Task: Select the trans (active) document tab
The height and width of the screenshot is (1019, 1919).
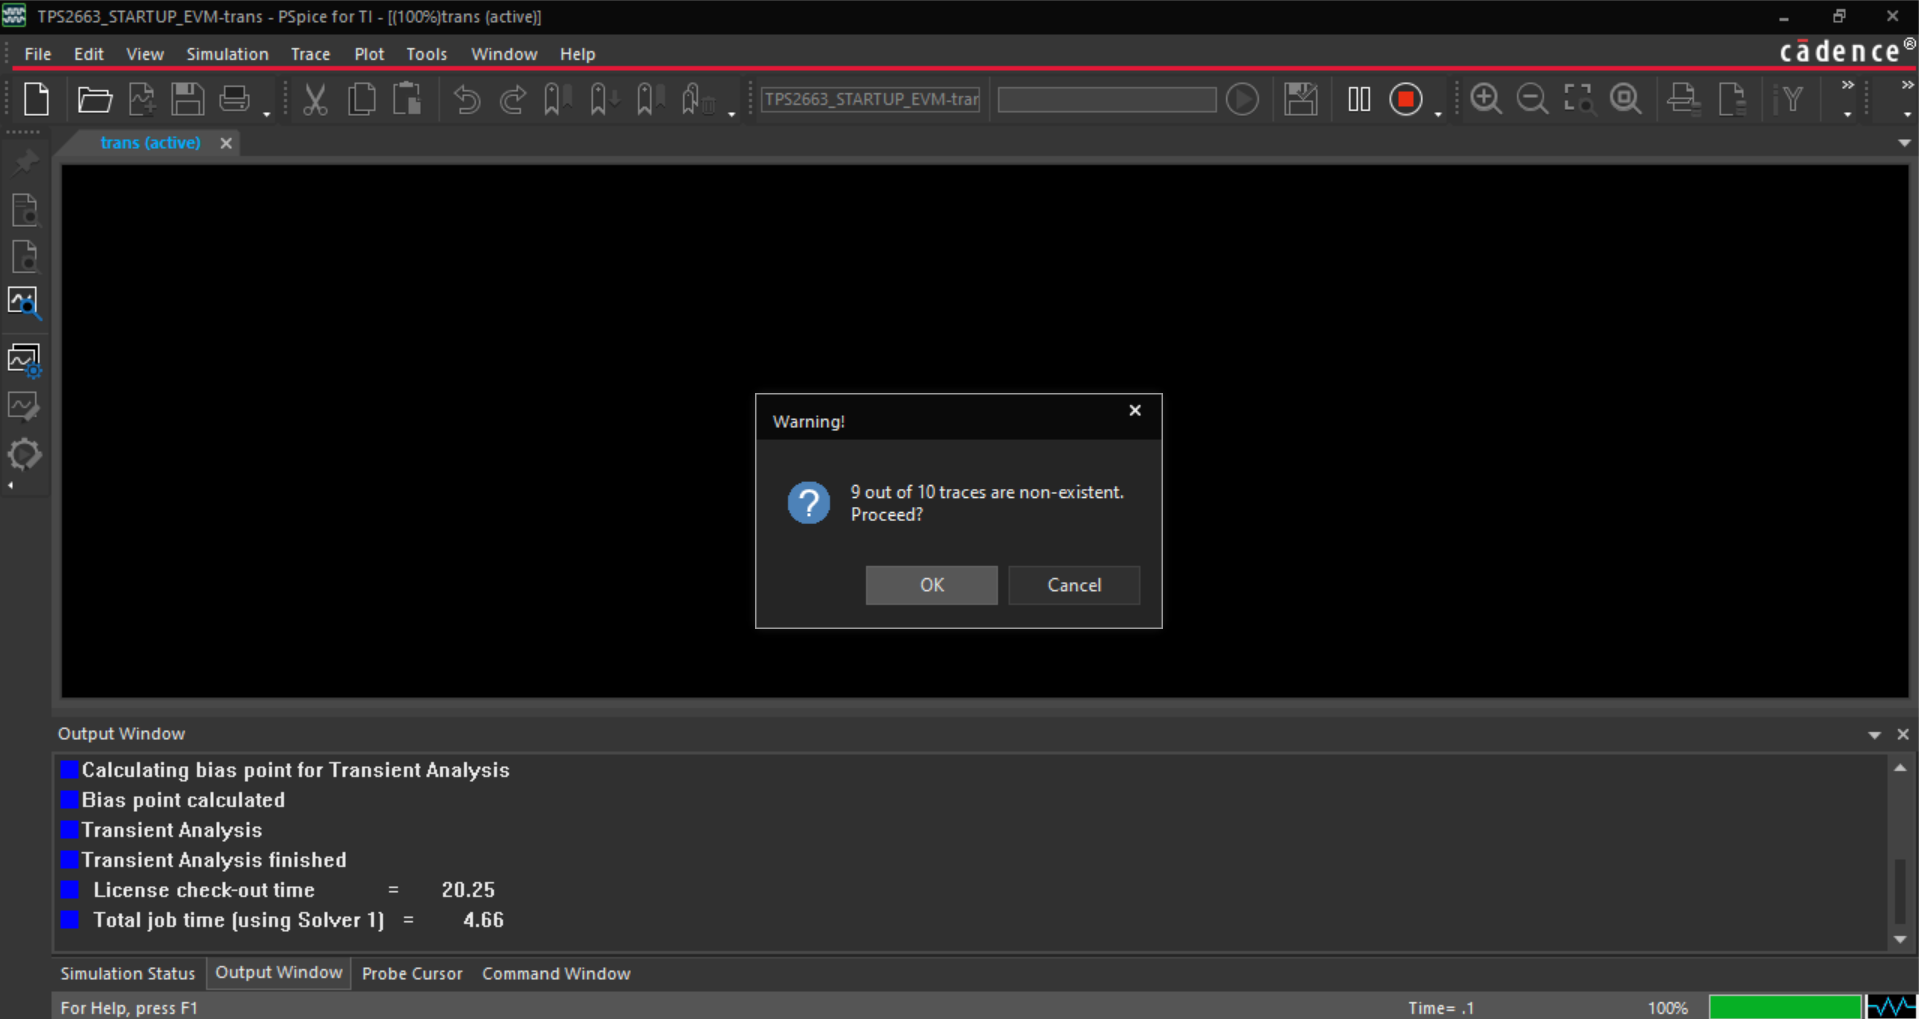Action: click(x=150, y=143)
